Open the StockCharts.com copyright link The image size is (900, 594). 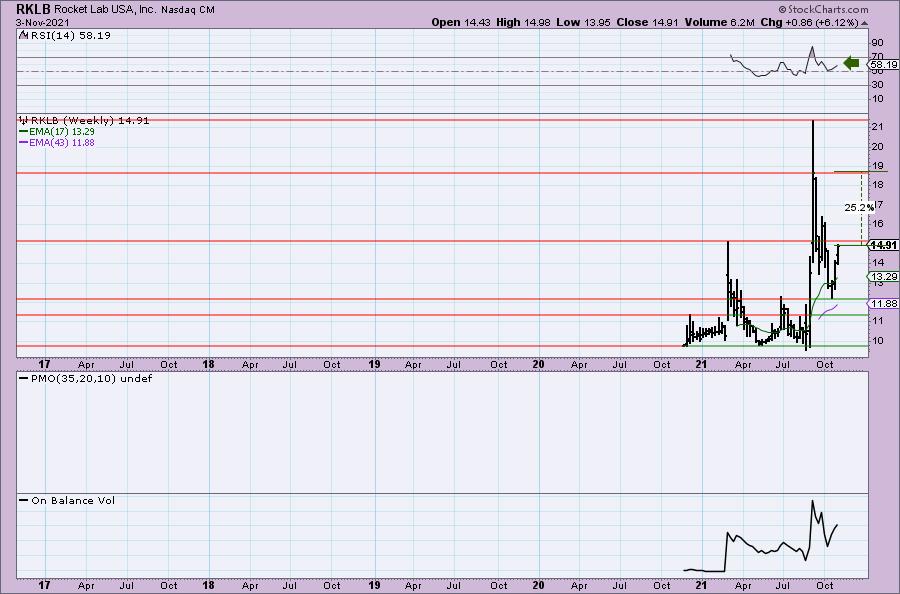pos(823,9)
